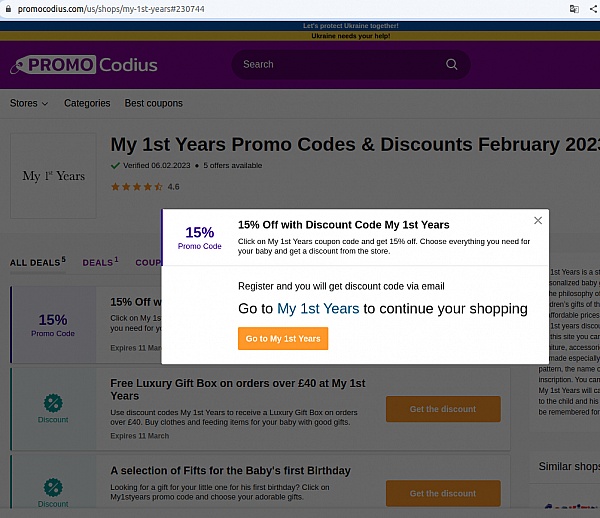
Task: Click the share icon in address bar
Action: [x=593, y=9]
